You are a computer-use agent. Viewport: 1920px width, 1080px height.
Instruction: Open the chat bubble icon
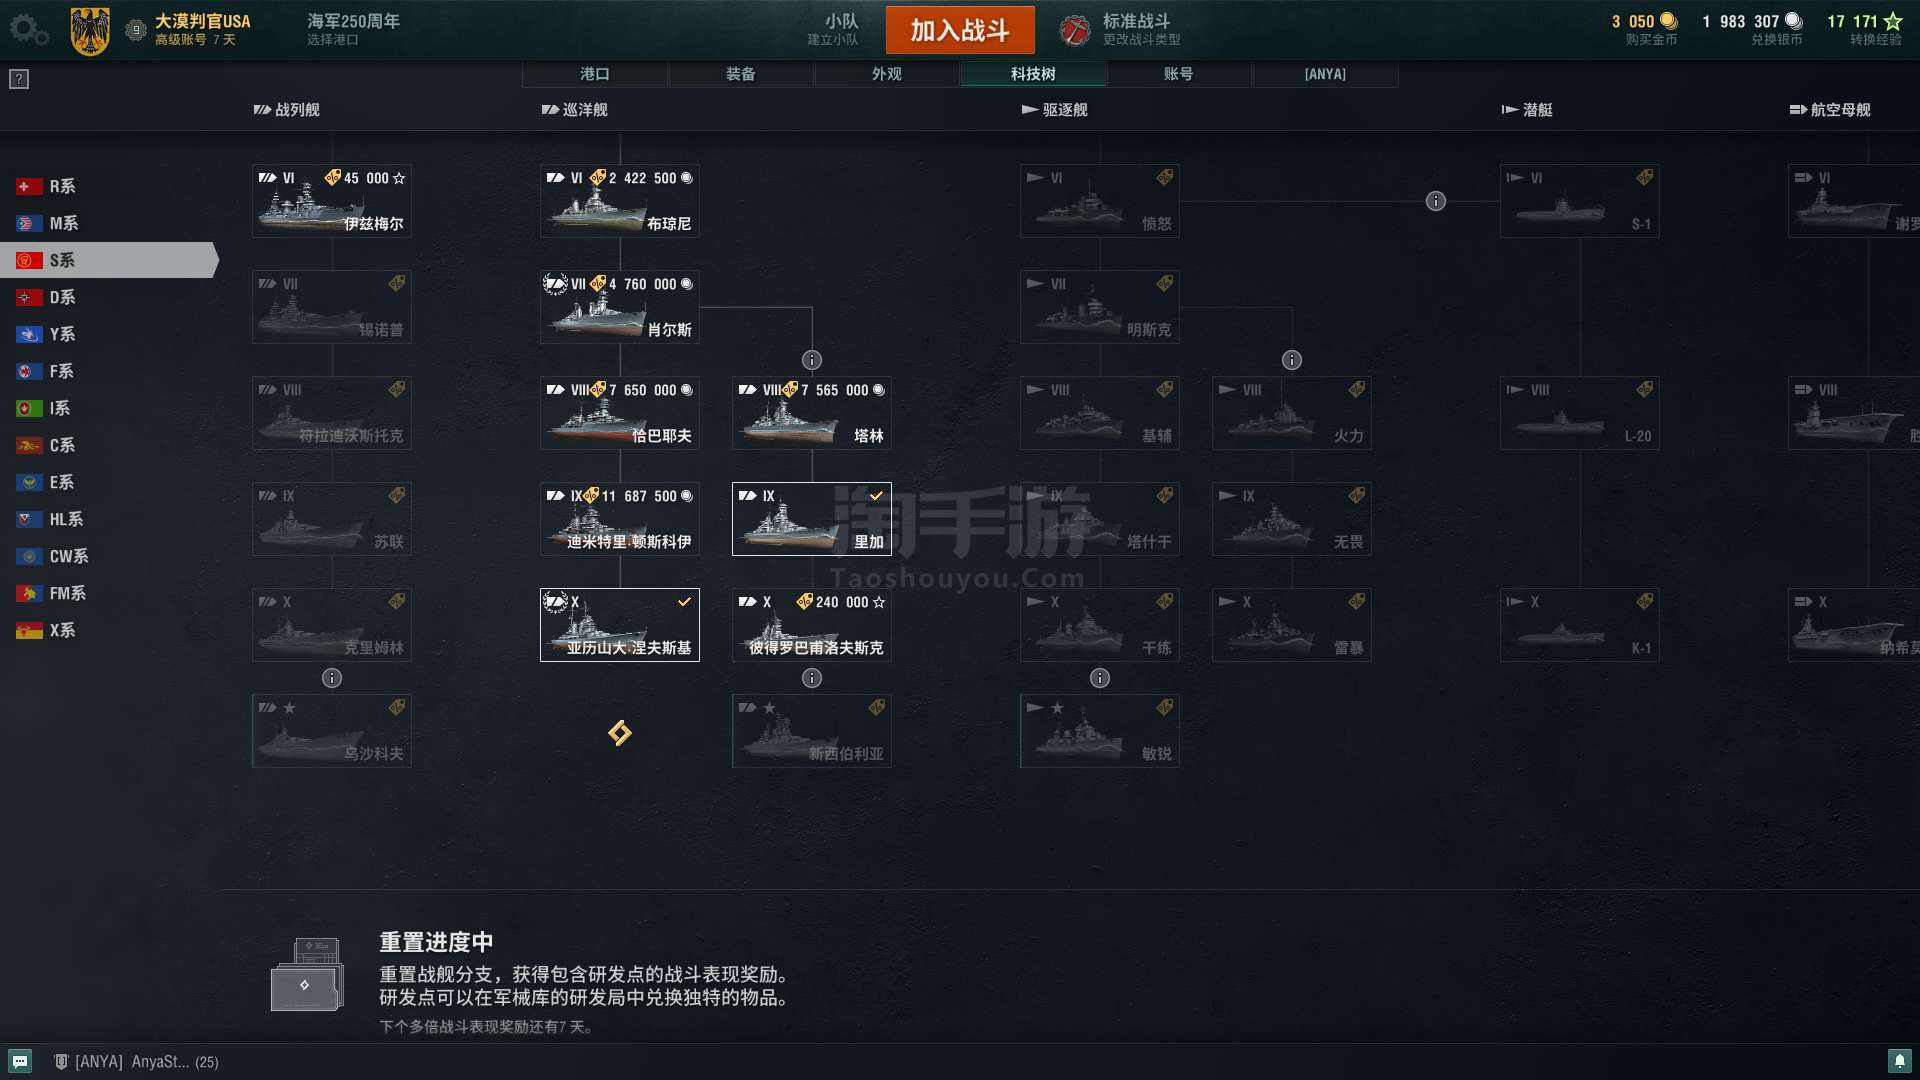pyautogui.click(x=20, y=1061)
